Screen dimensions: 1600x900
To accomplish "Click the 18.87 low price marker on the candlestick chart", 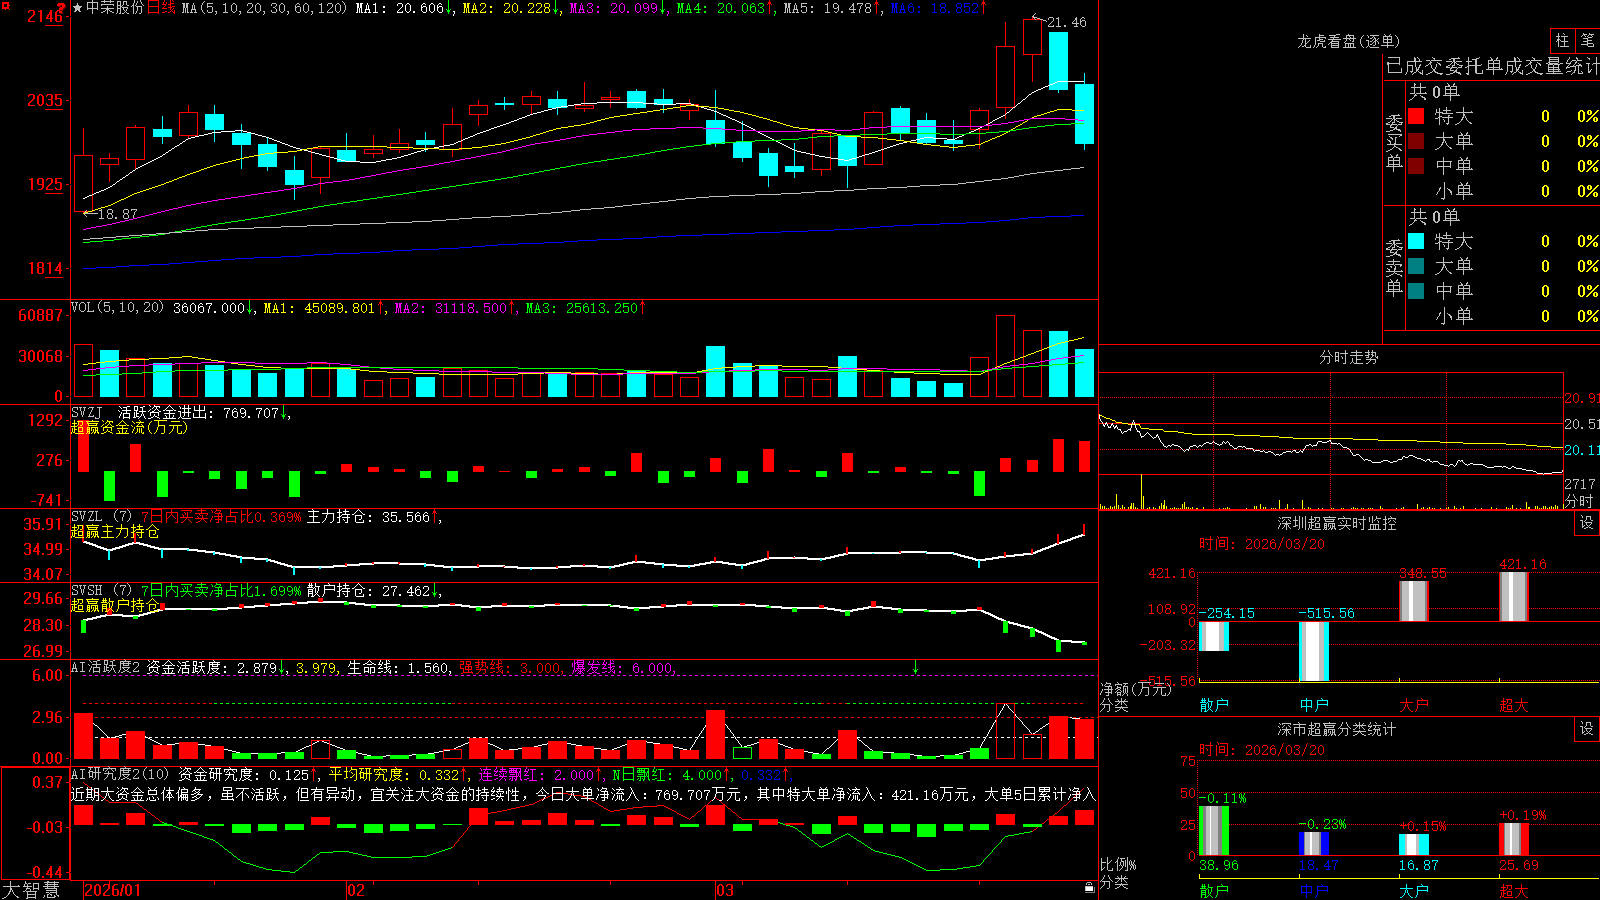I will [x=118, y=214].
